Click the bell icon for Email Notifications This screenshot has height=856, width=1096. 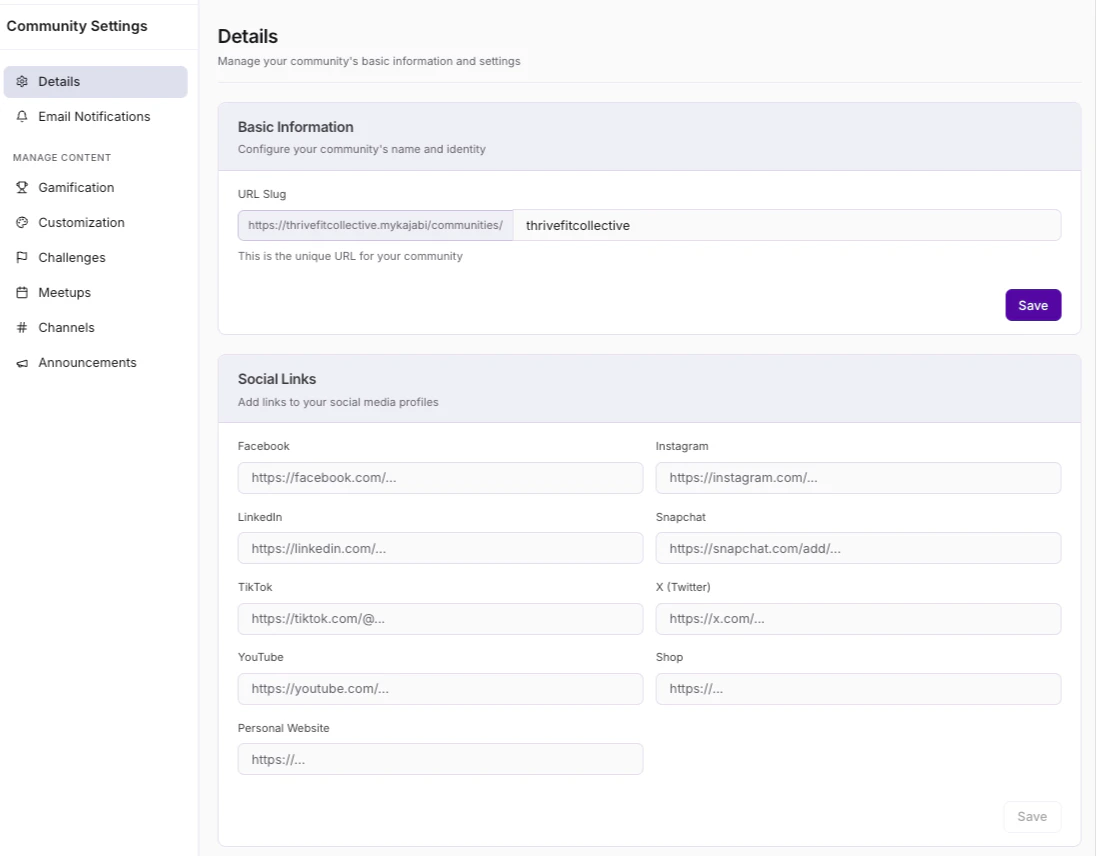click(22, 117)
